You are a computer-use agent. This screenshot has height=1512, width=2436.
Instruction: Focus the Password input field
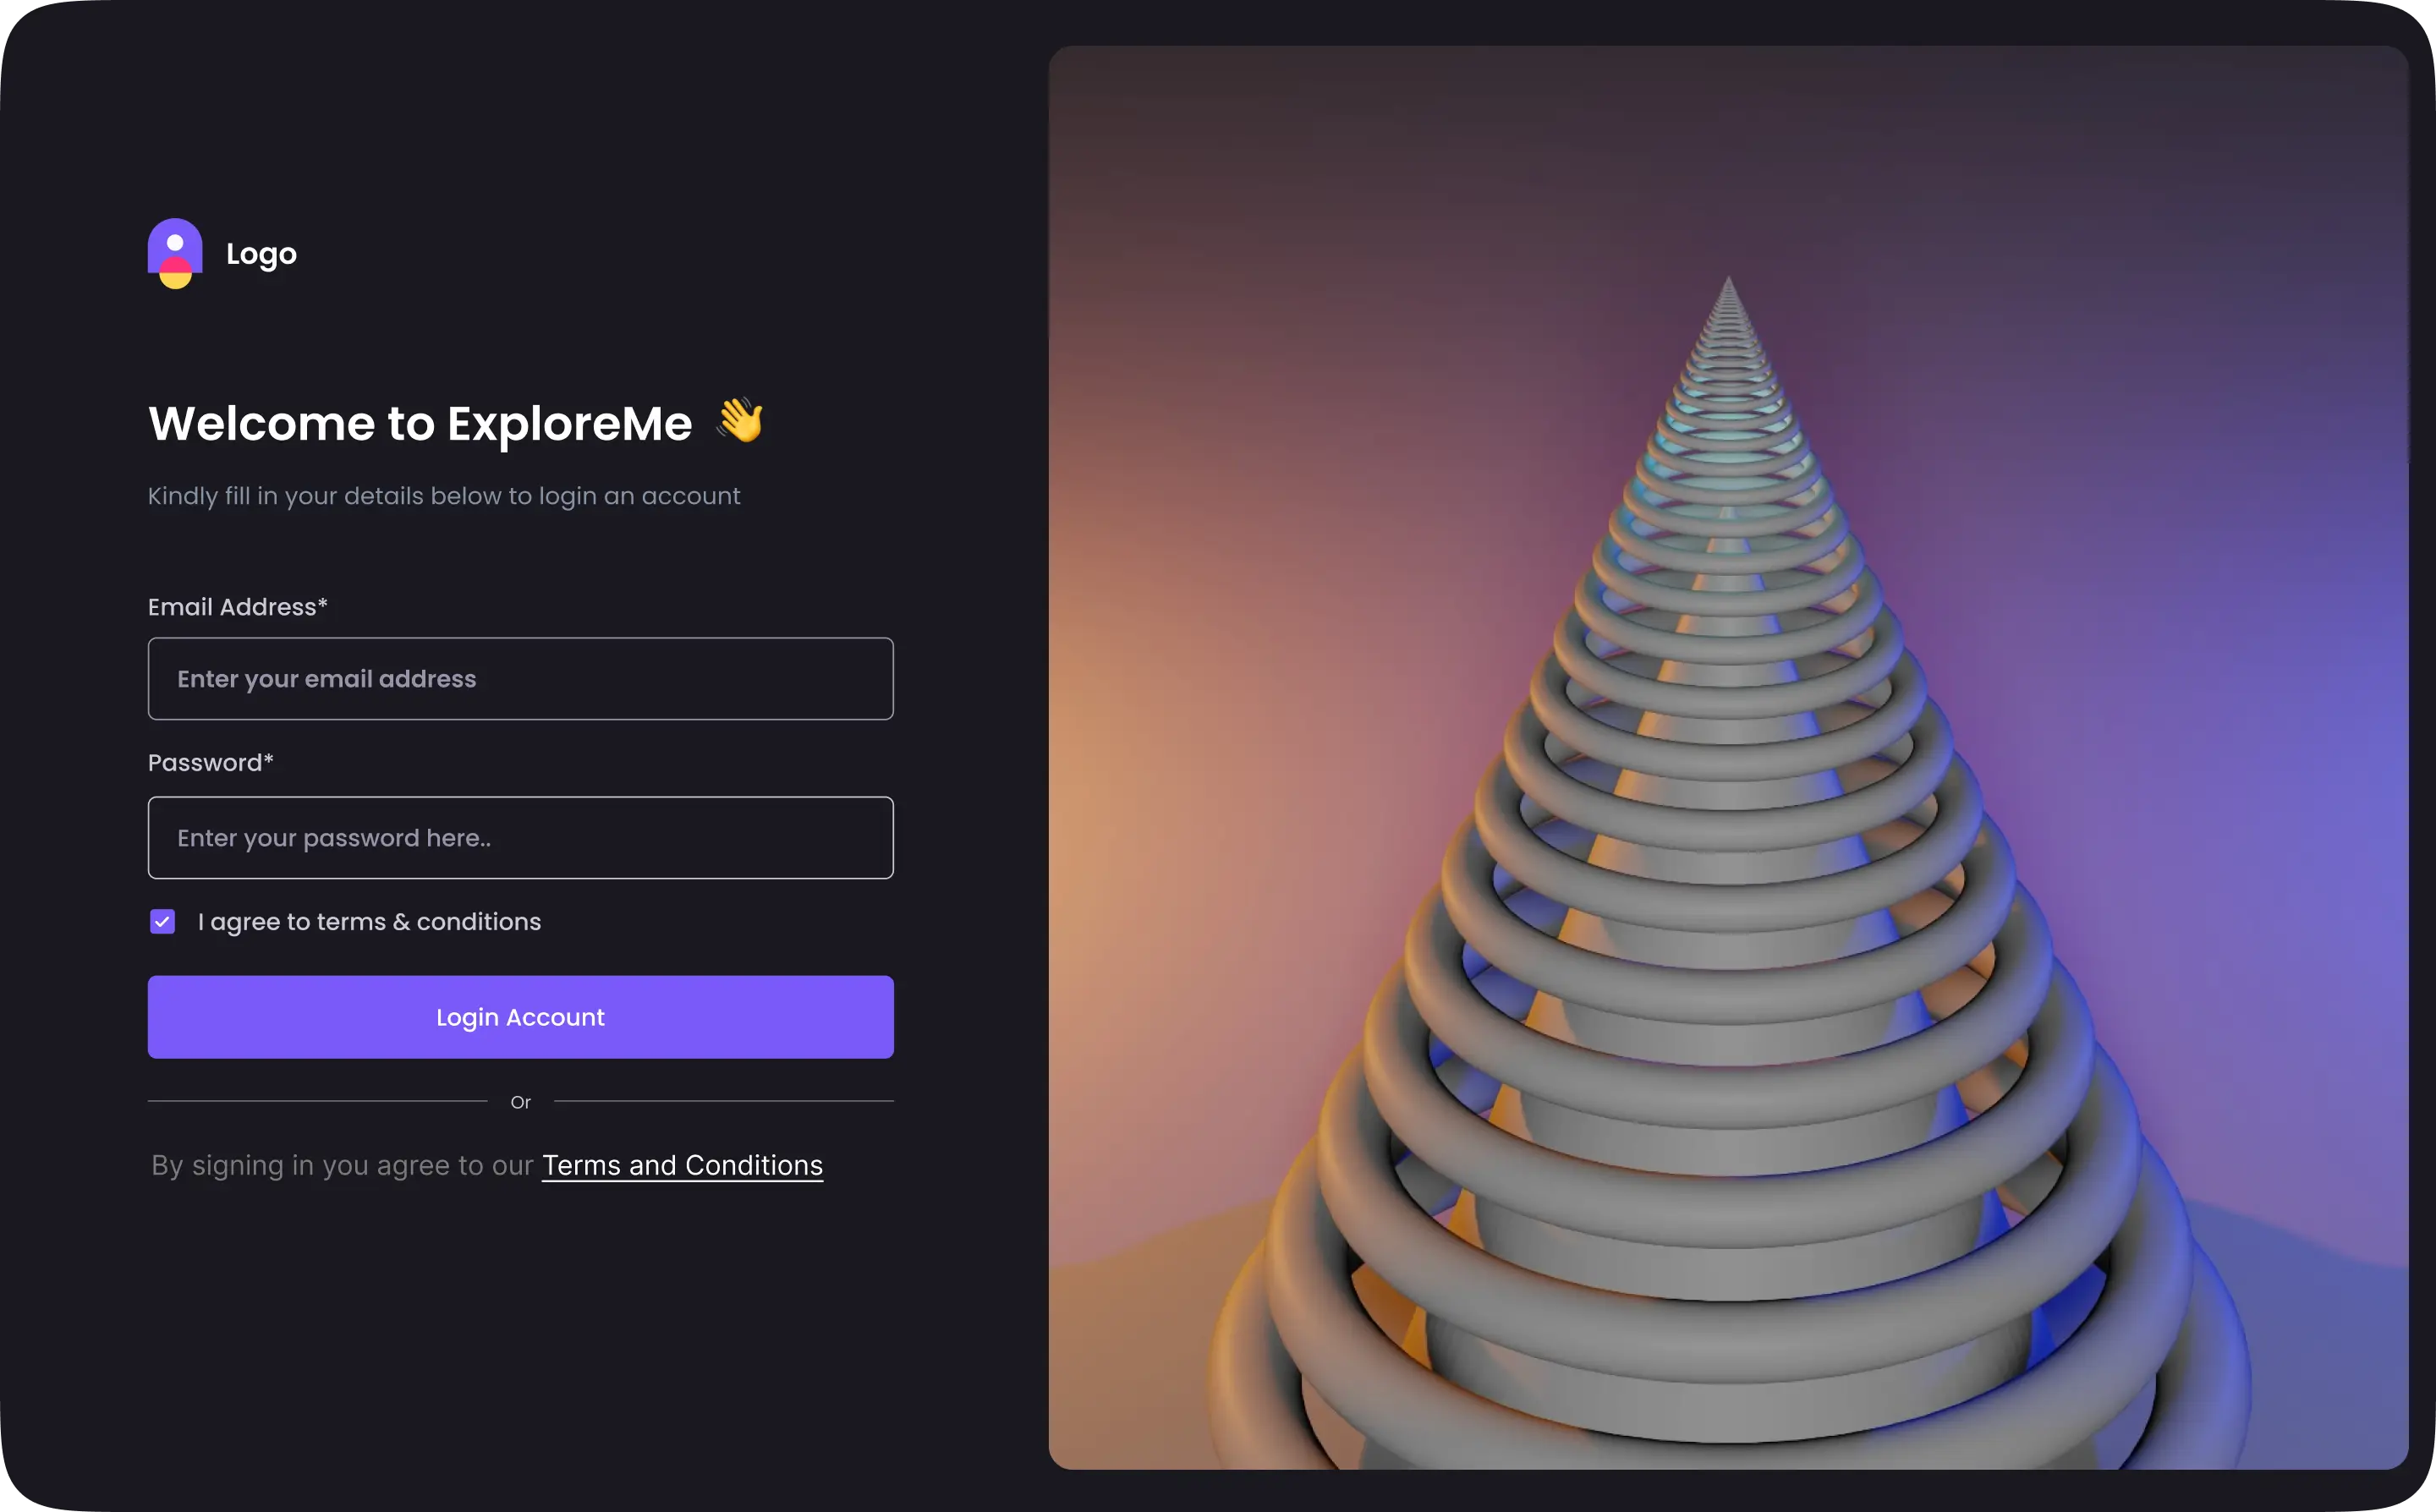[x=520, y=838]
